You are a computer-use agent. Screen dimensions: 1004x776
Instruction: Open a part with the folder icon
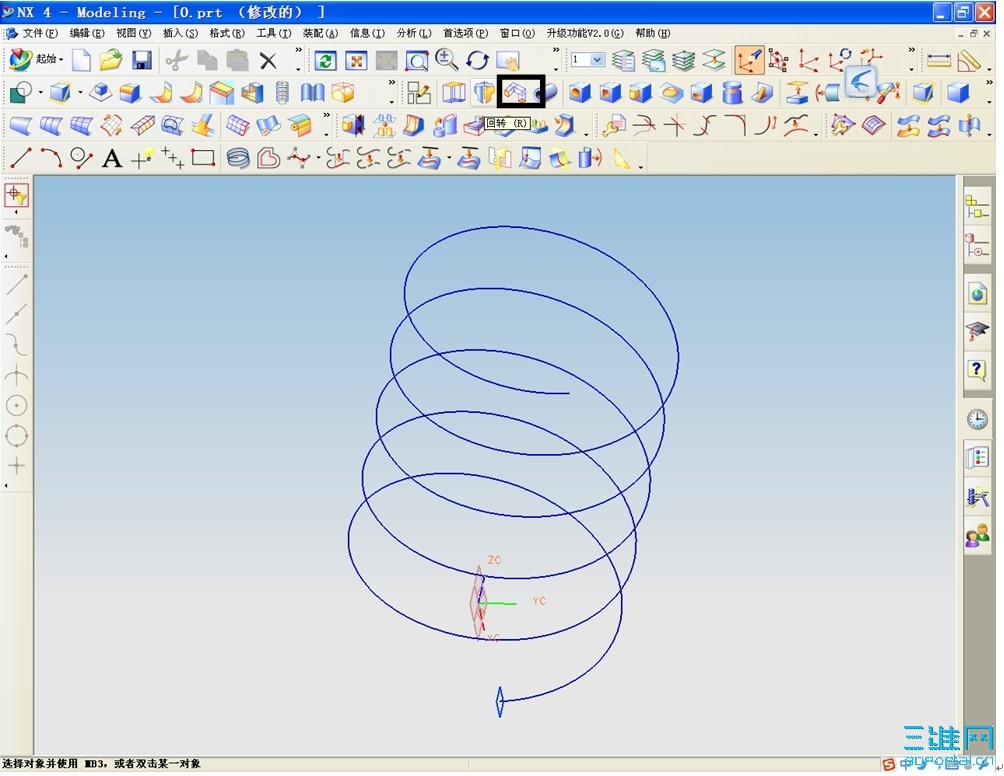[x=111, y=60]
